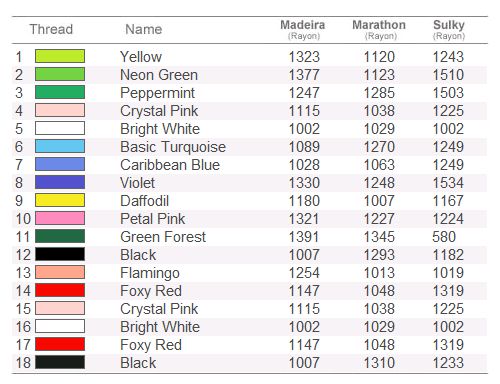Click the Yellow thread color swatch
This screenshot has width=500, height=384.
(60, 56)
